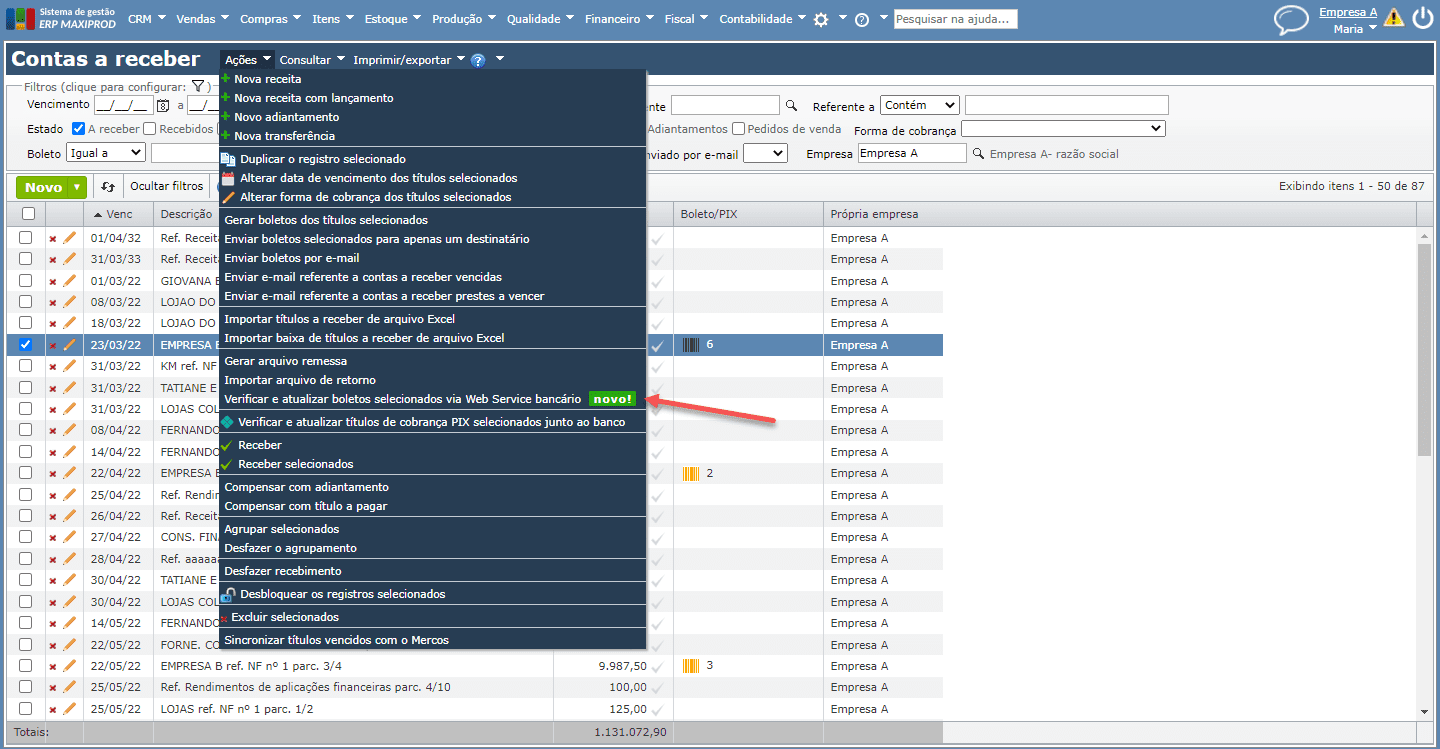
Task: Click the barcode boleto icon in row 23/03/22
Action: (x=691, y=345)
